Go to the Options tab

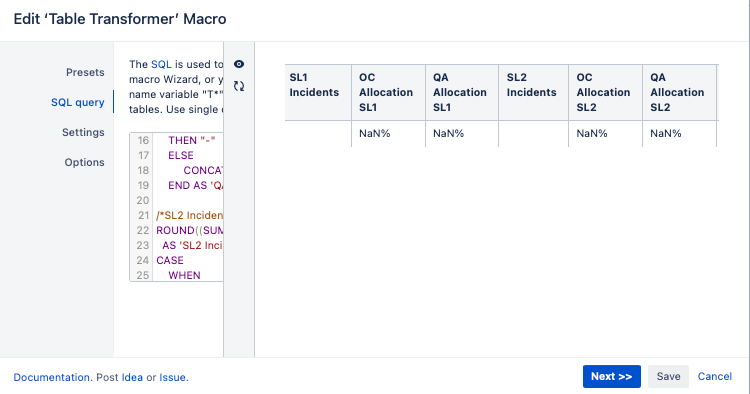[x=85, y=162]
